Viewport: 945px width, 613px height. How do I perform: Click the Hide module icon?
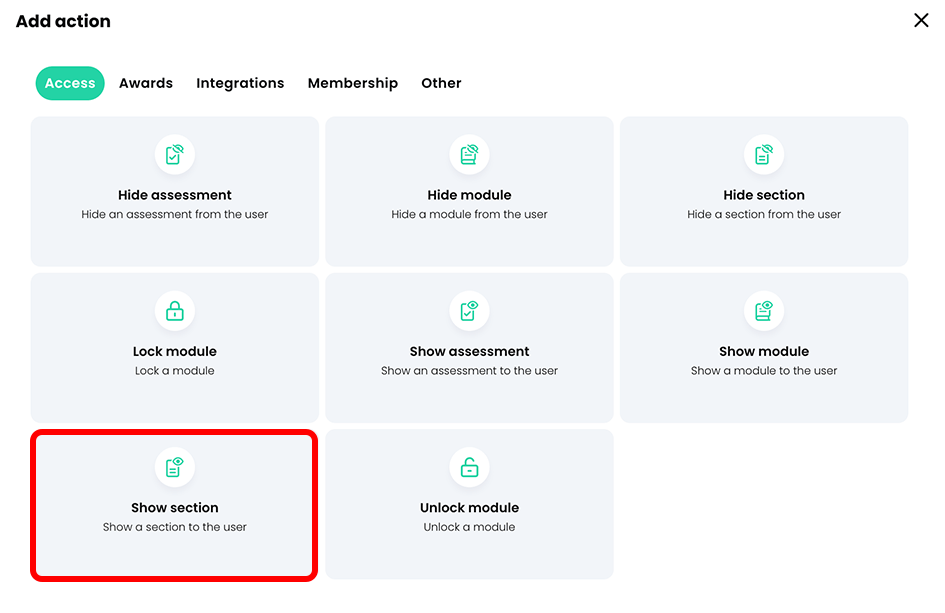tap(469, 155)
